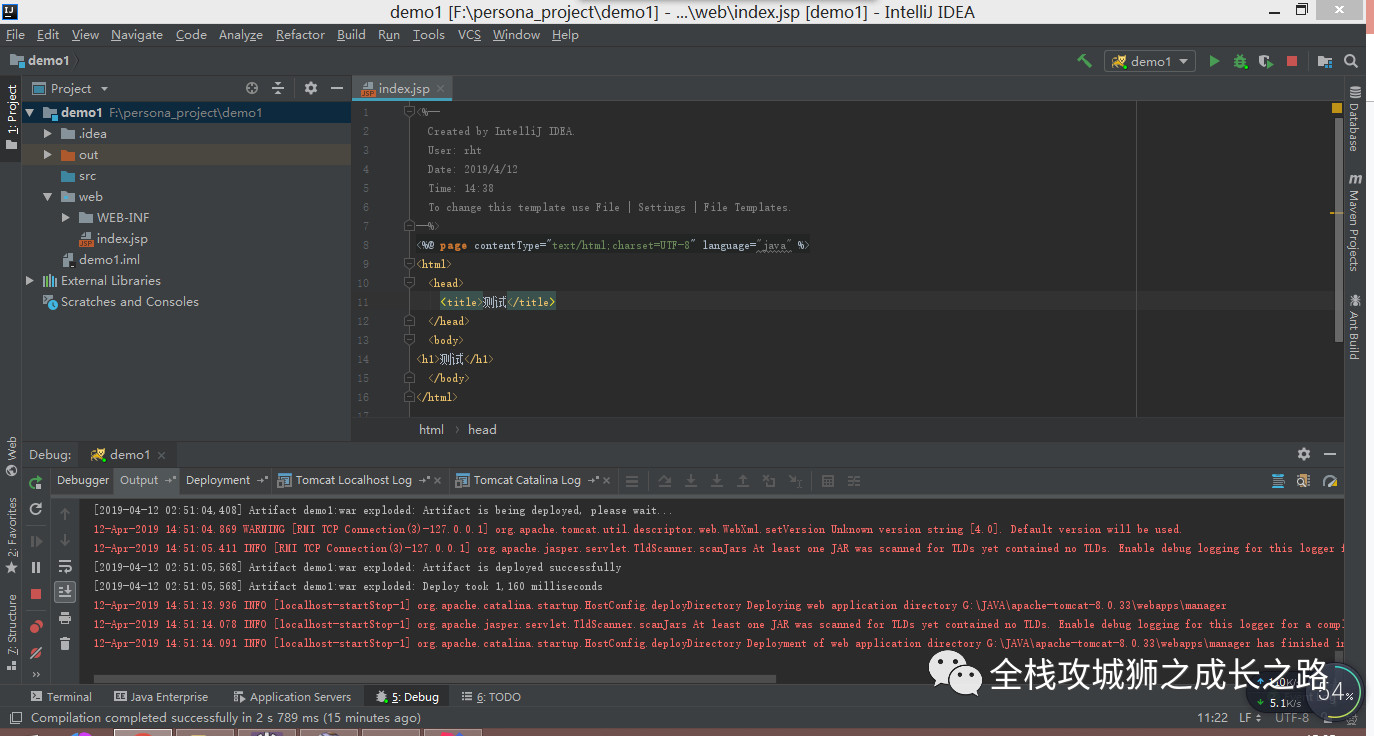
Task: Open 6: TODO tool window button
Action: coord(490,697)
